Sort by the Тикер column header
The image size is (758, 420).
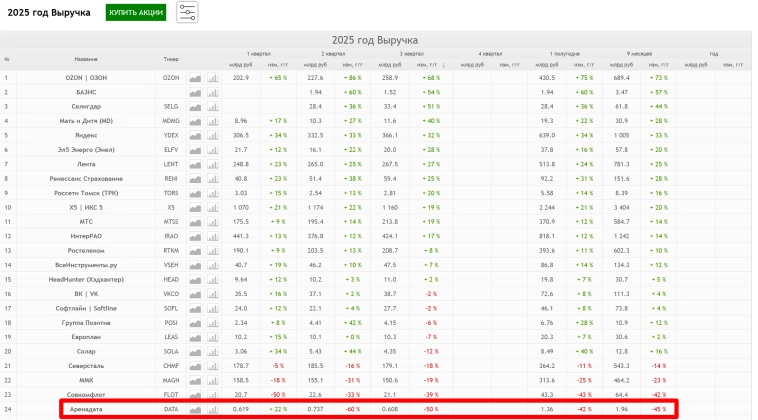coord(171,60)
